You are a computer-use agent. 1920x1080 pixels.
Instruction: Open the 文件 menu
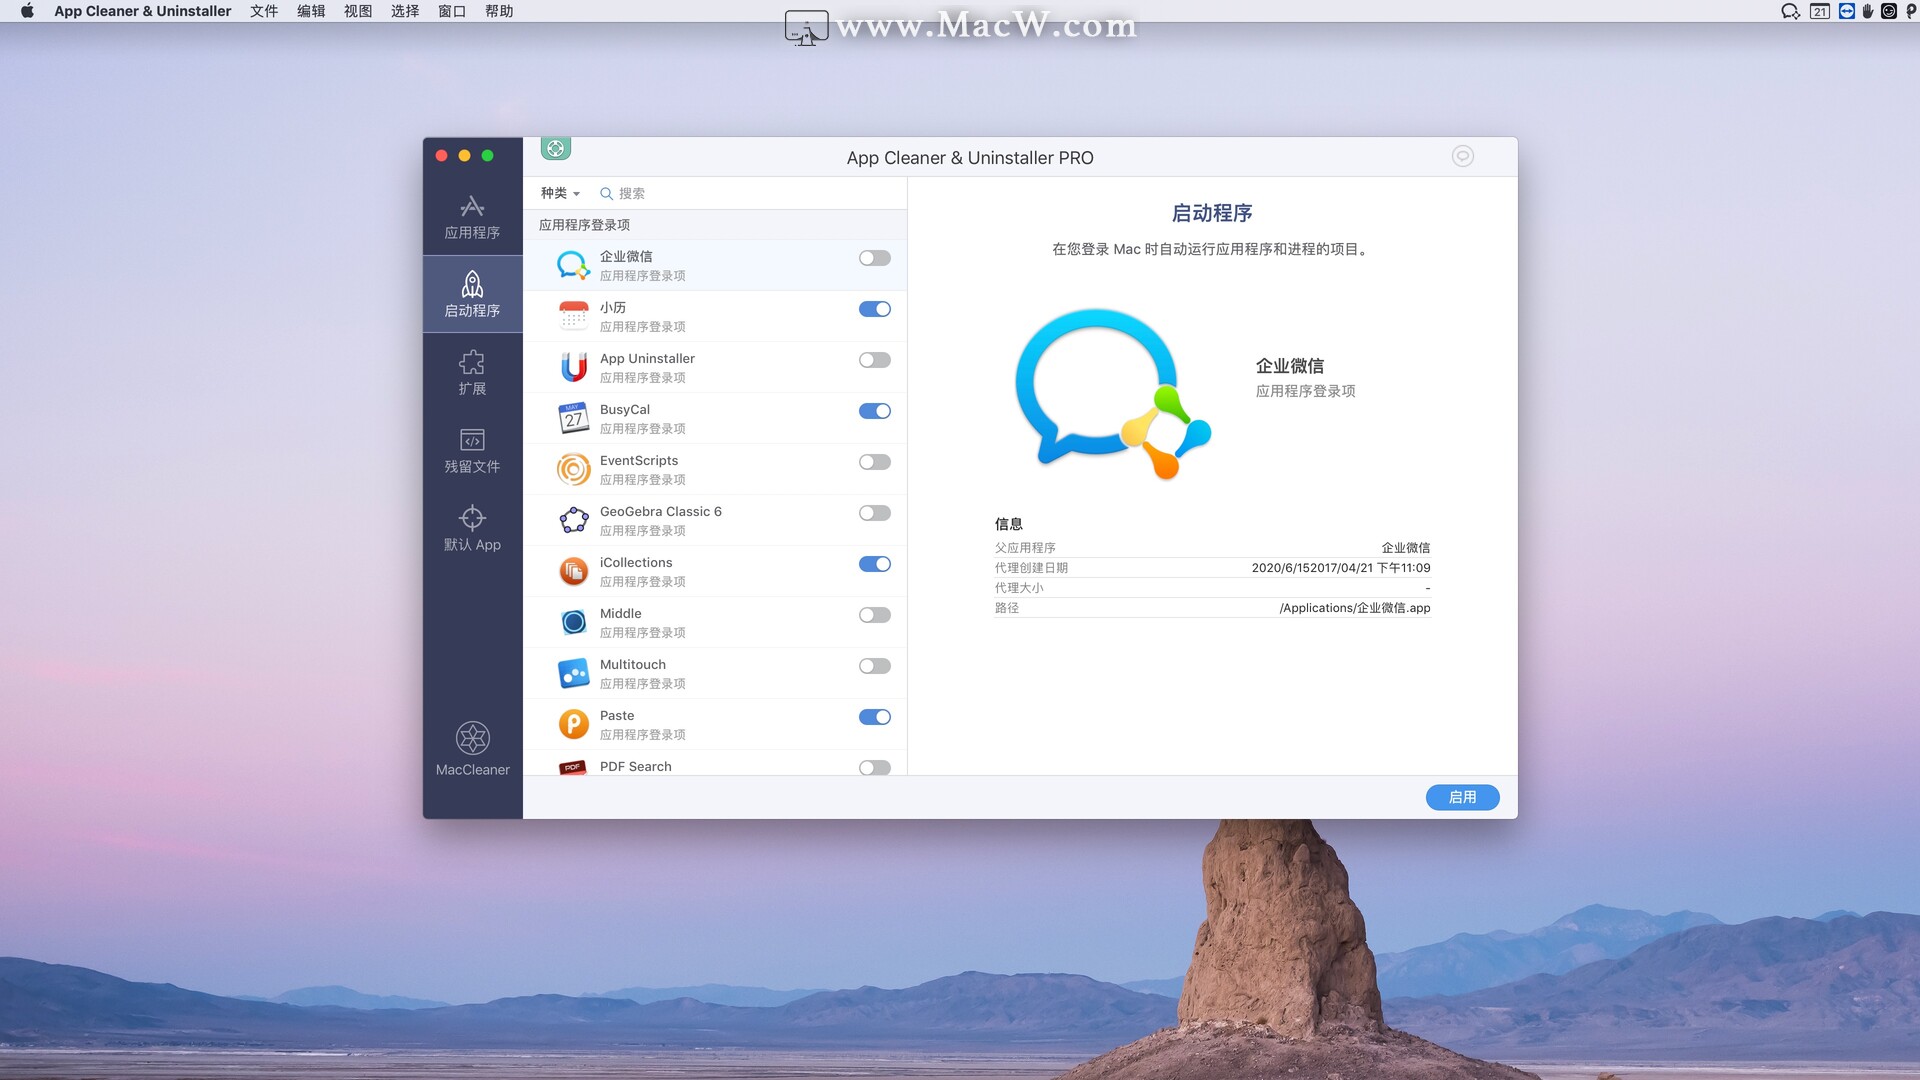point(264,11)
